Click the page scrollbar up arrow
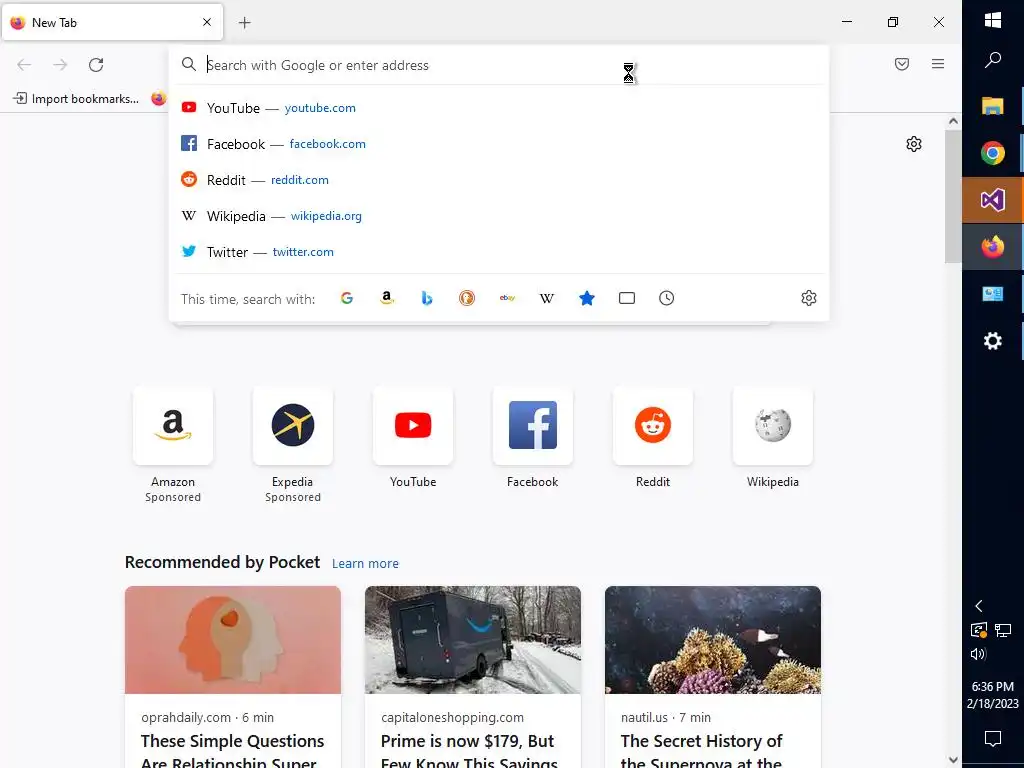 click(953, 121)
